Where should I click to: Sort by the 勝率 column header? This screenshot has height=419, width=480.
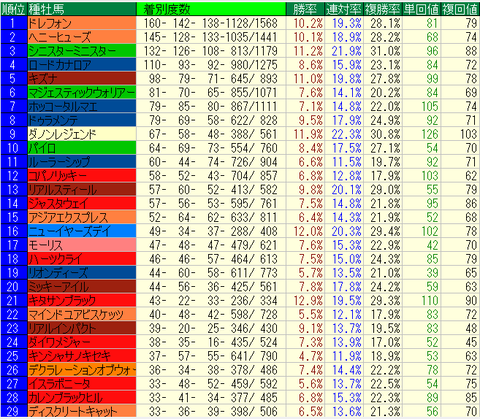point(305,9)
